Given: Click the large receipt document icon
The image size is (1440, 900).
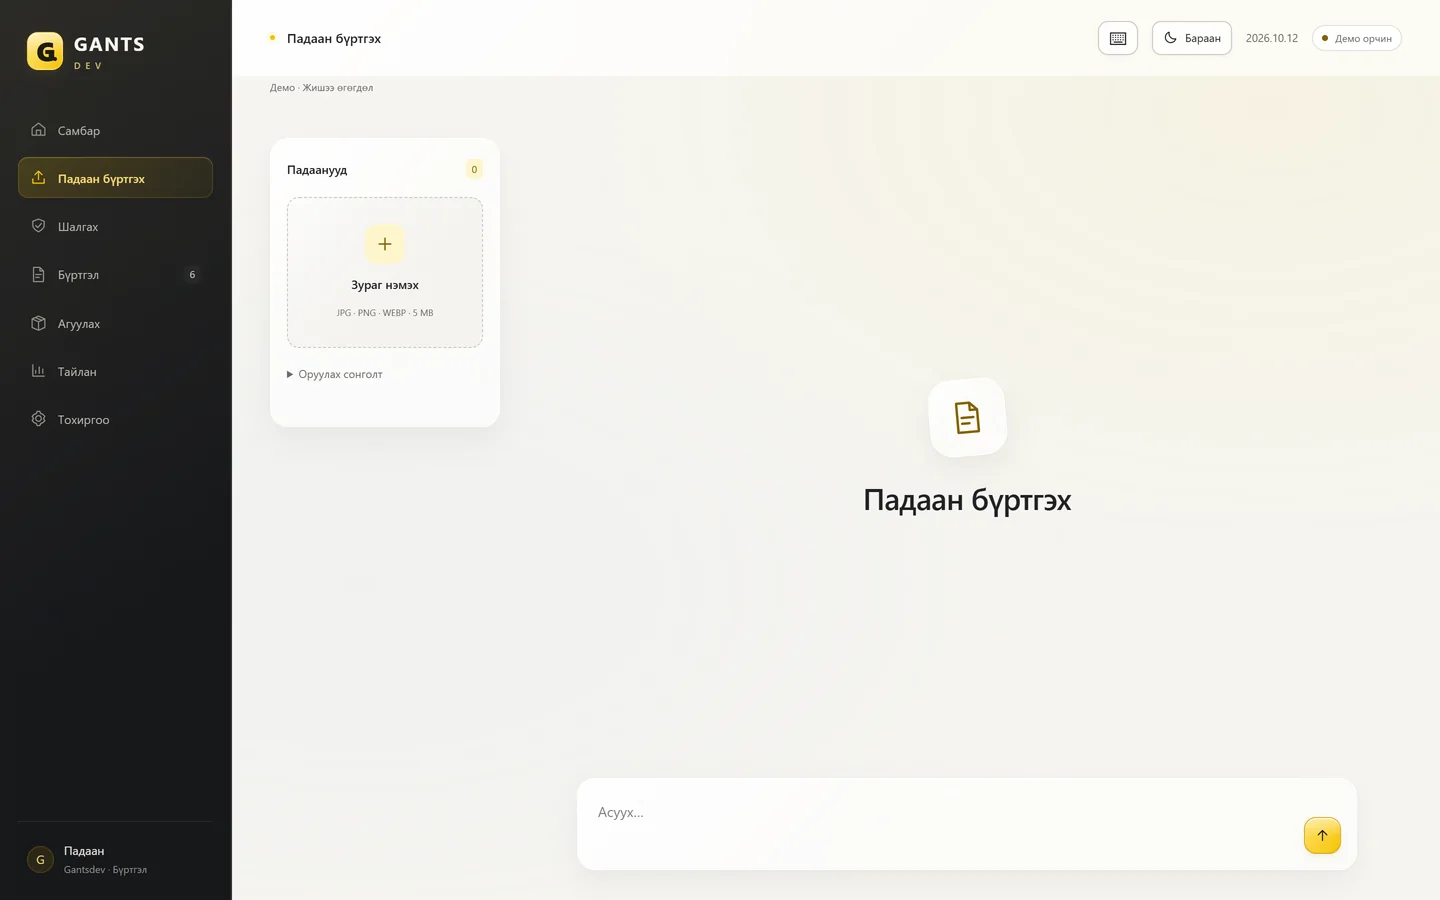Looking at the screenshot, I should click(967, 418).
